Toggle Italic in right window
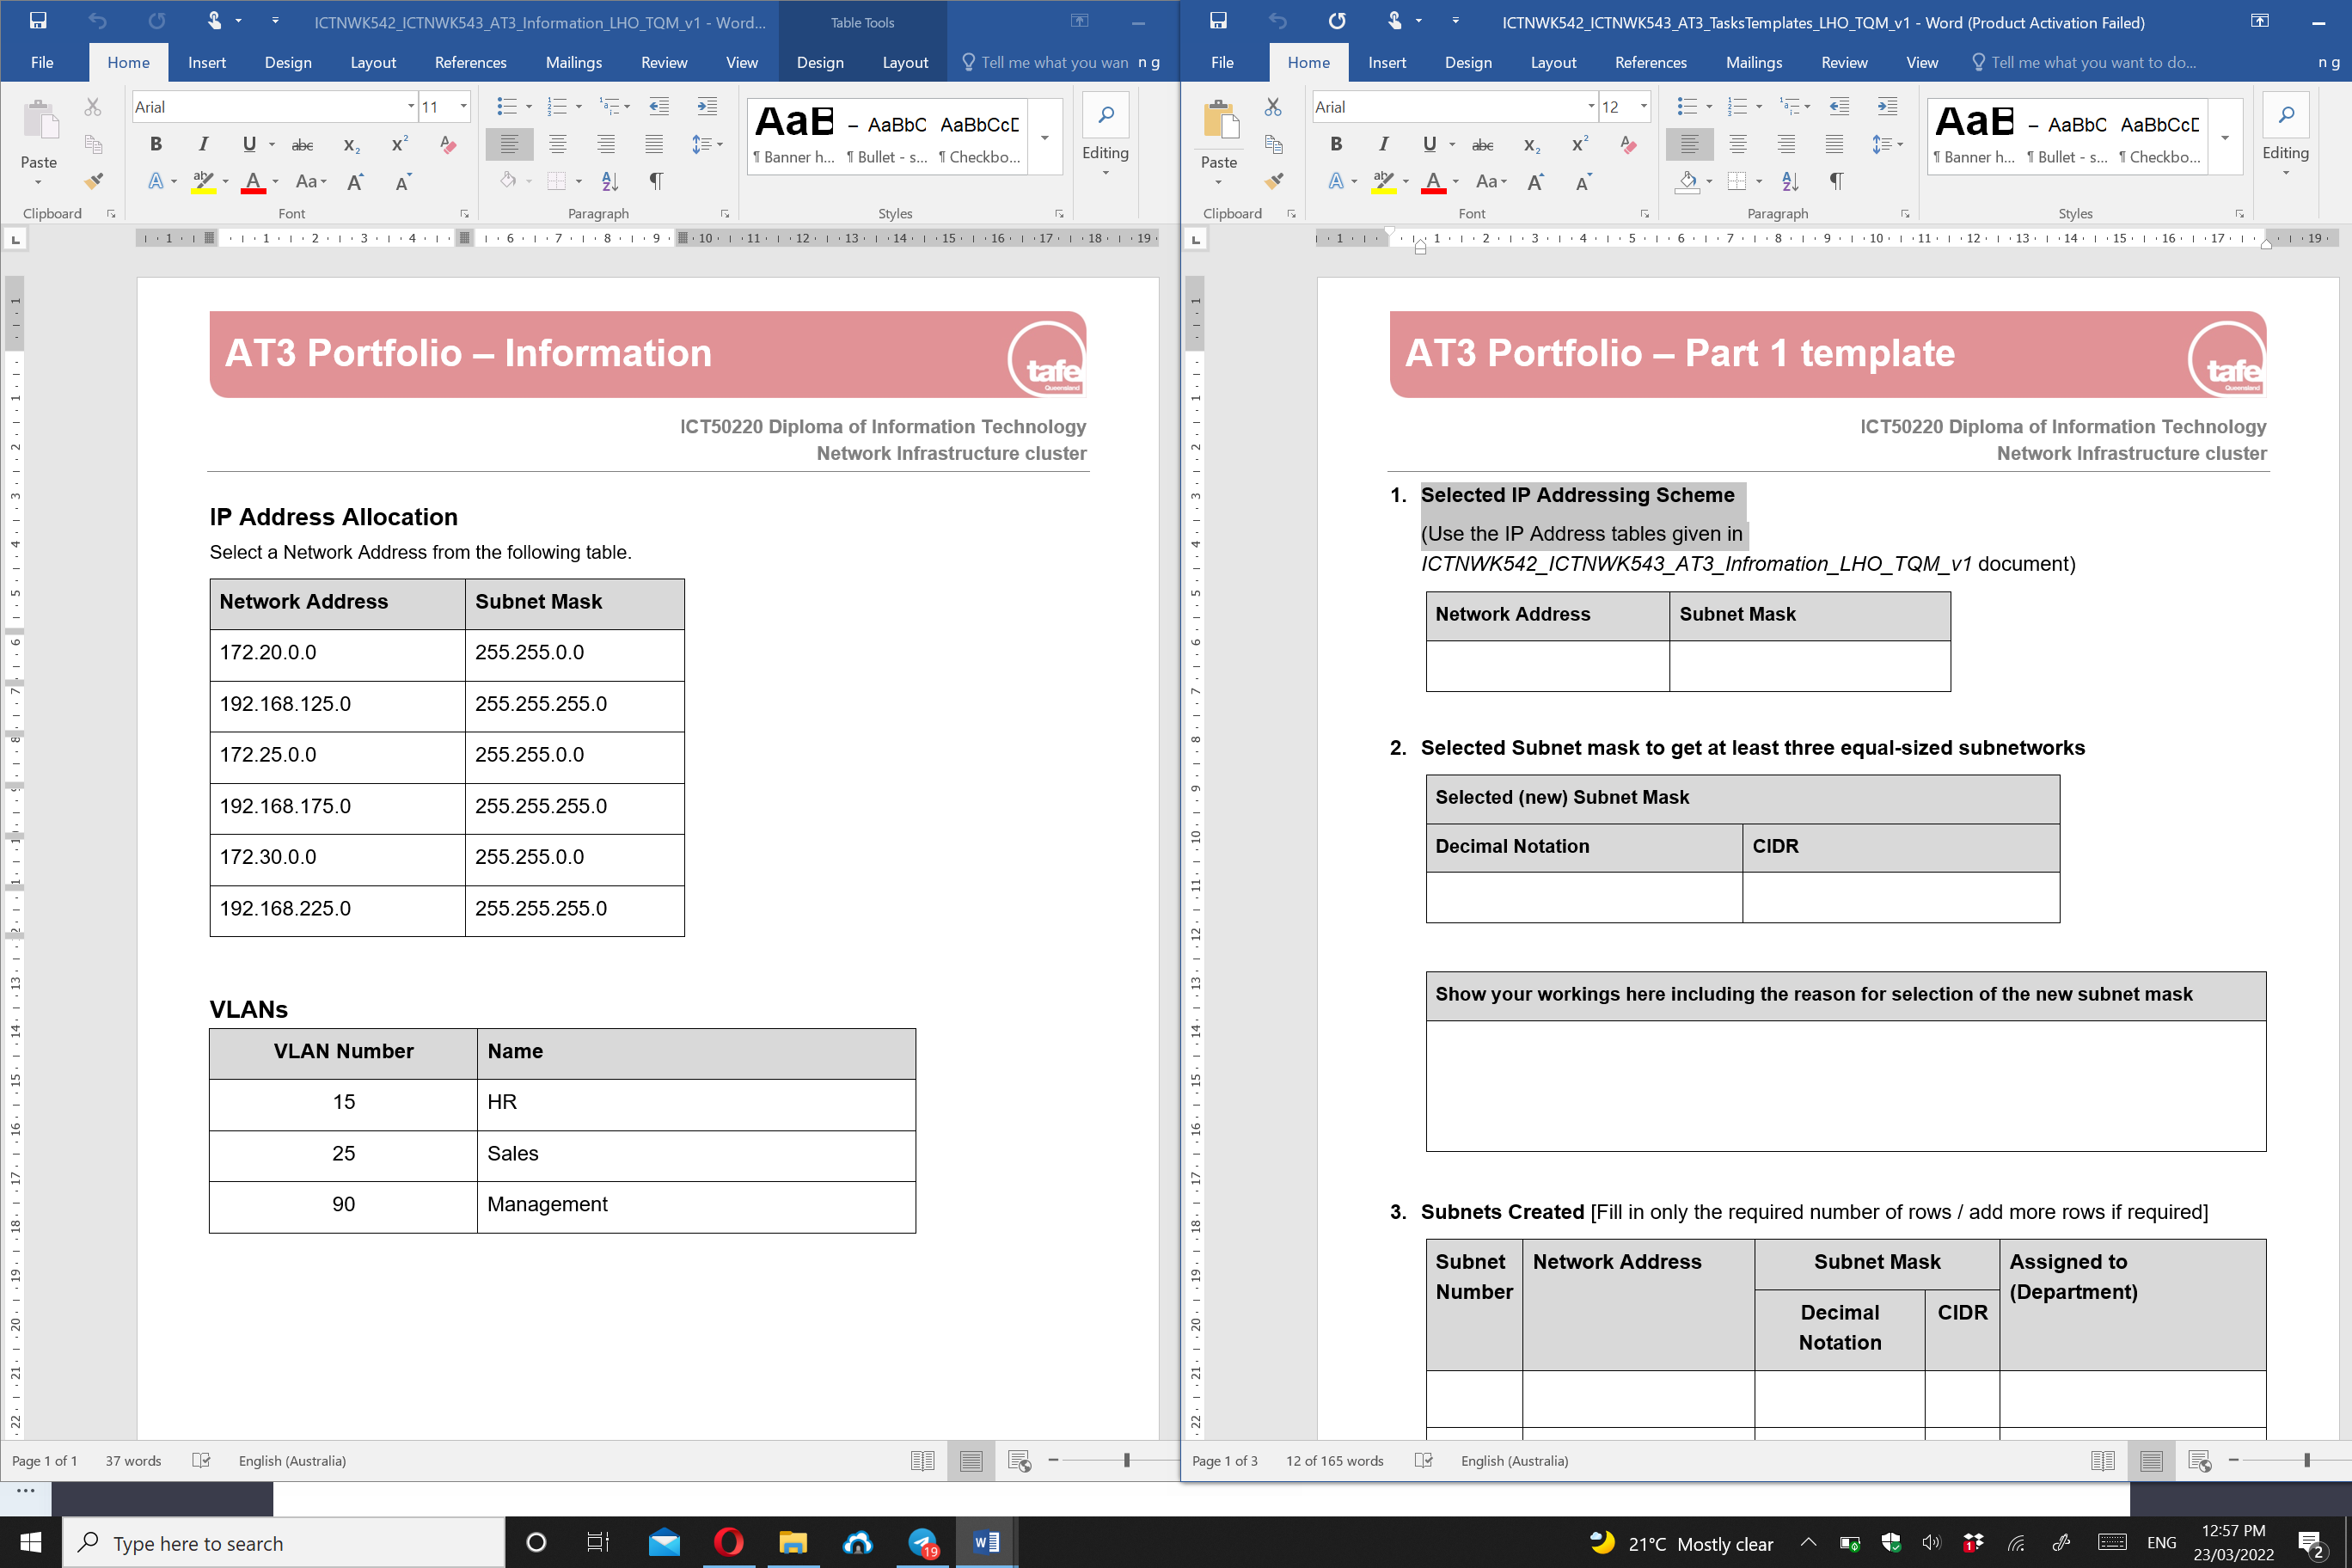This screenshot has height=1568, width=2352. 1383,144
